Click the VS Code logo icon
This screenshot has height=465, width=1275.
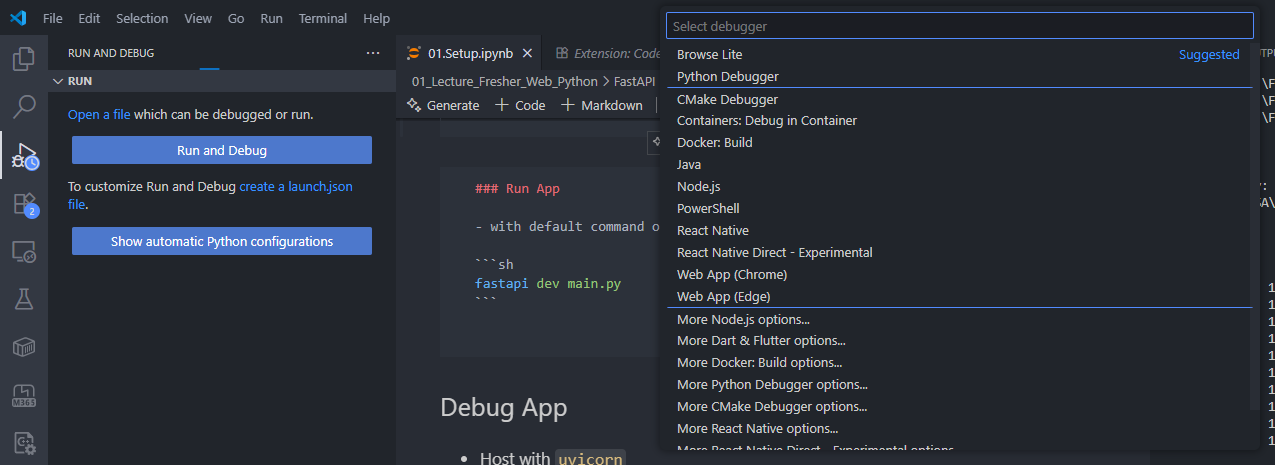tap(18, 18)
